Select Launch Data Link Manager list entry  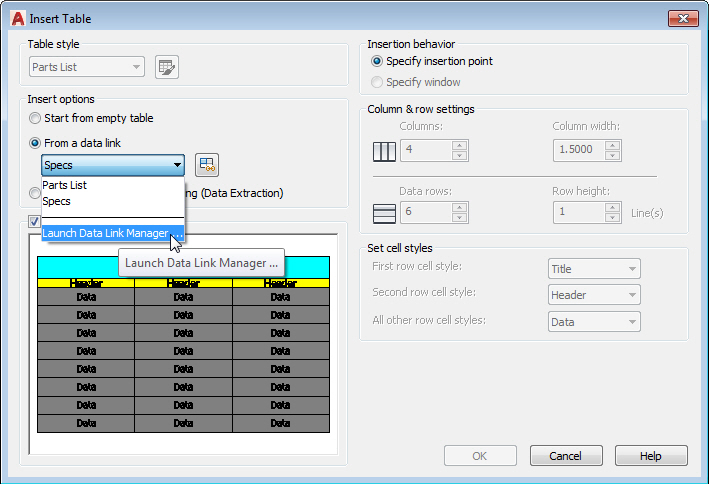click(113, 233)
